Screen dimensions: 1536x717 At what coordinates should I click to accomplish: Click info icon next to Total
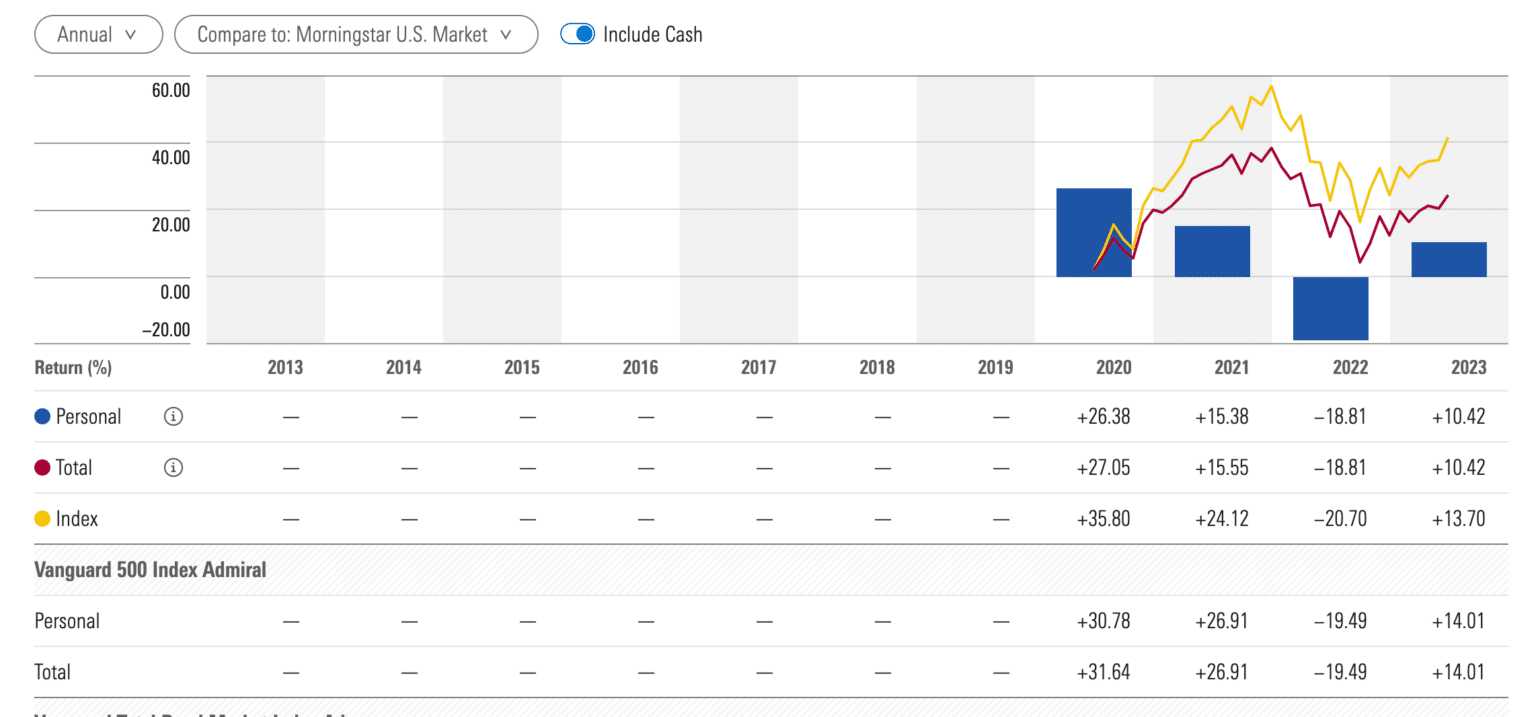[x=173, y=468]
